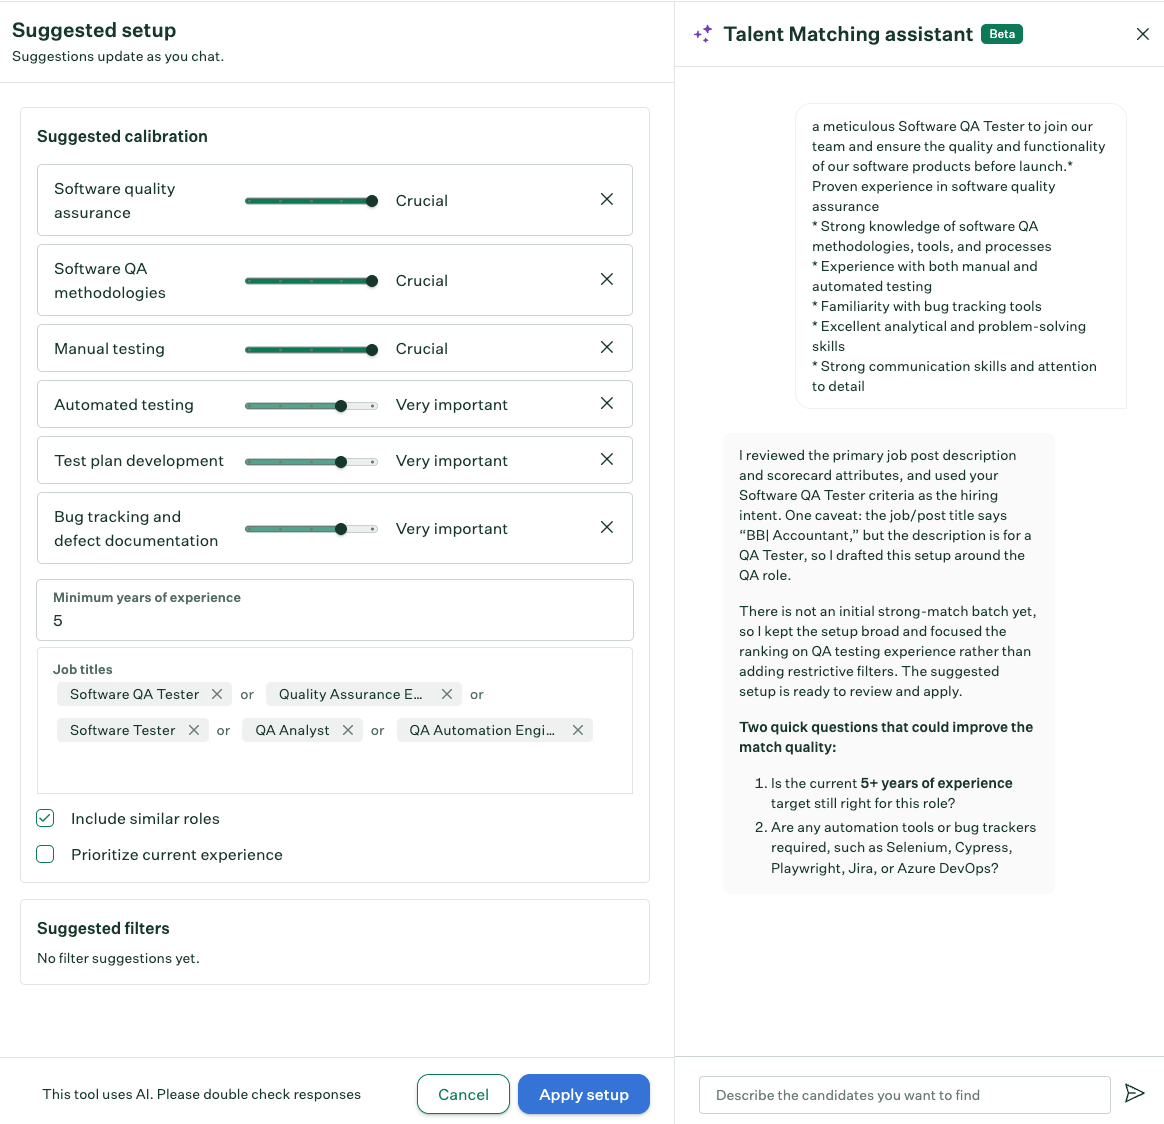Uncheck Include similar roles
Image resolution: width=1164 pixels, height=1124 pixels.
click(x=45, y=818)
